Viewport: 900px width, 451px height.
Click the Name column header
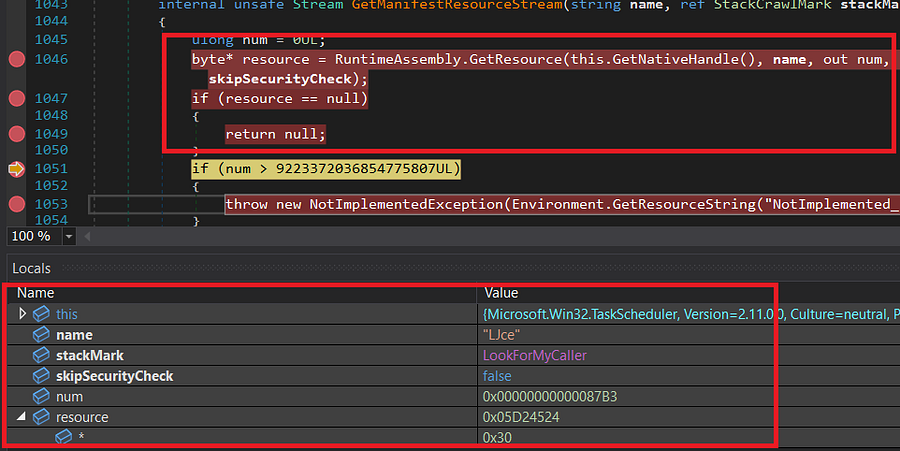click(36, 293)
